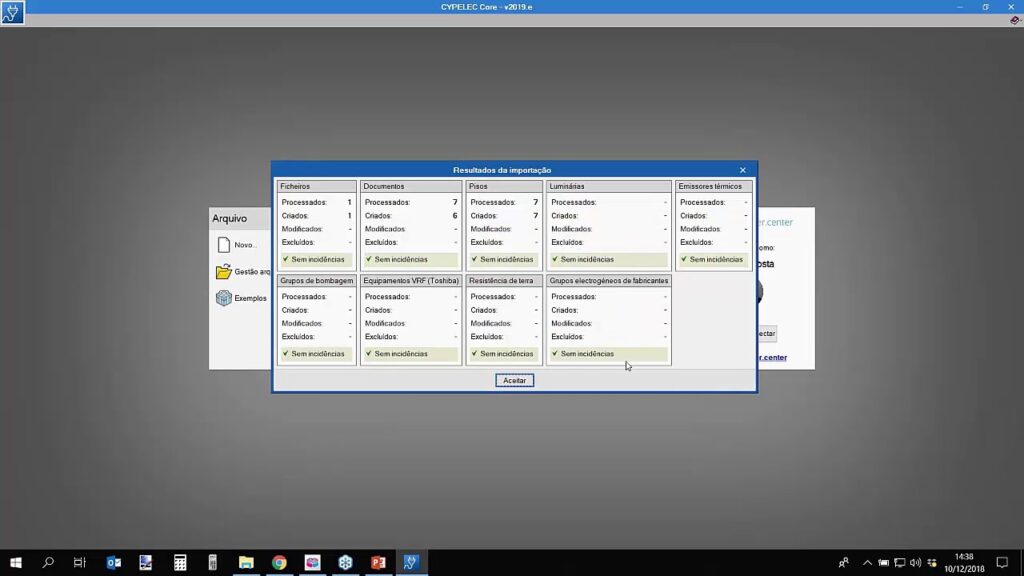The image size is (1024, 576).
Task: Click the Aceitar button
Action: point(514,381)
